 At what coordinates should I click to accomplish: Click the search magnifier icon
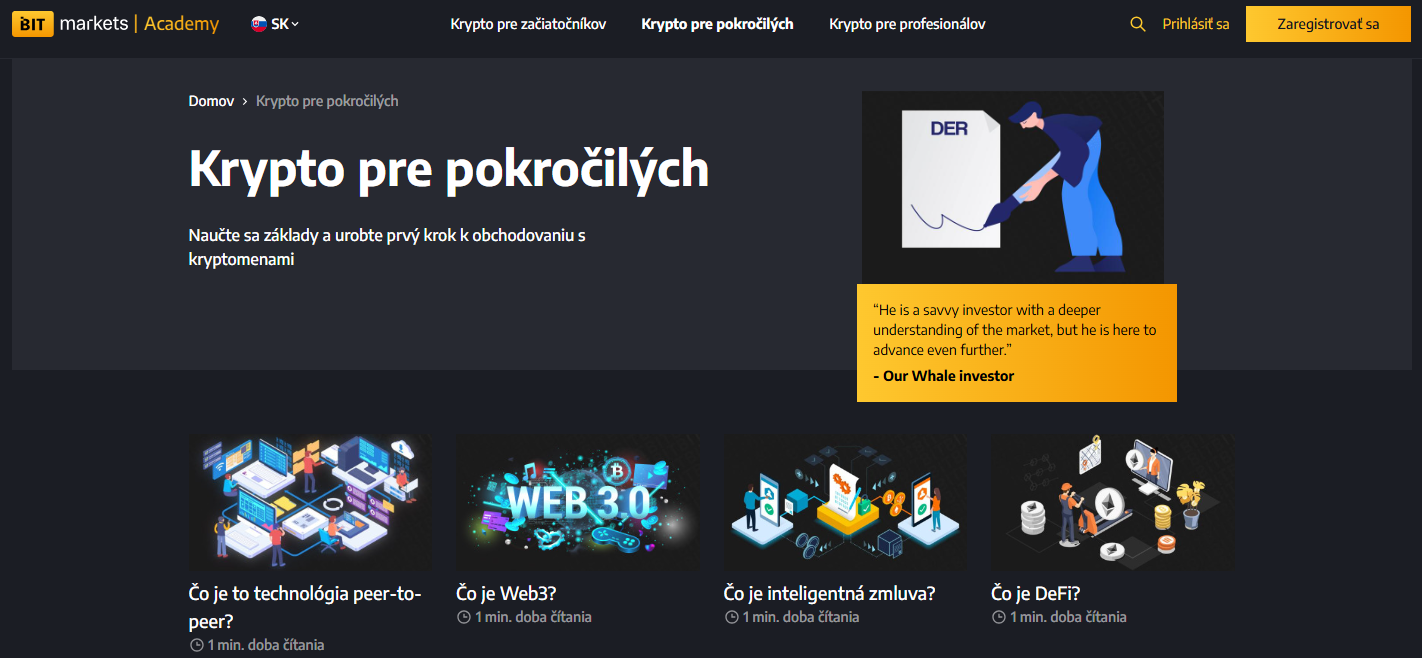click(1137, 24)
